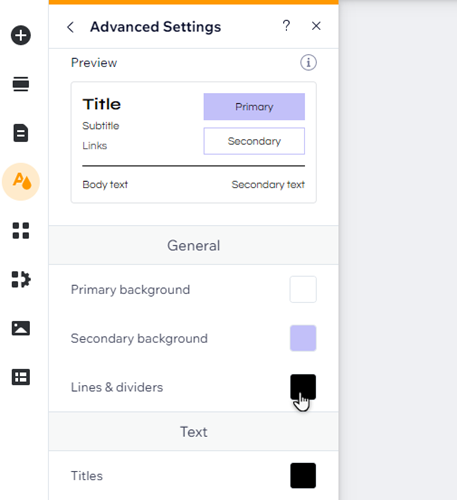Open the Titles color swatch

tap(303, 476)
